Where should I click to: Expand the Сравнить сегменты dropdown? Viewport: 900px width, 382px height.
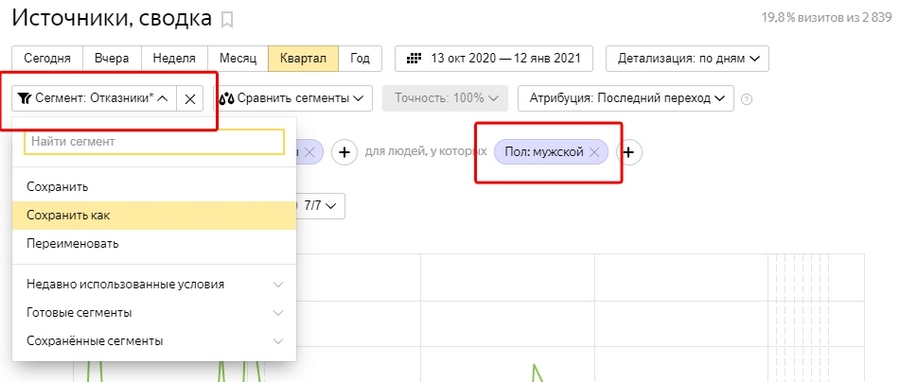coord(293,99)
